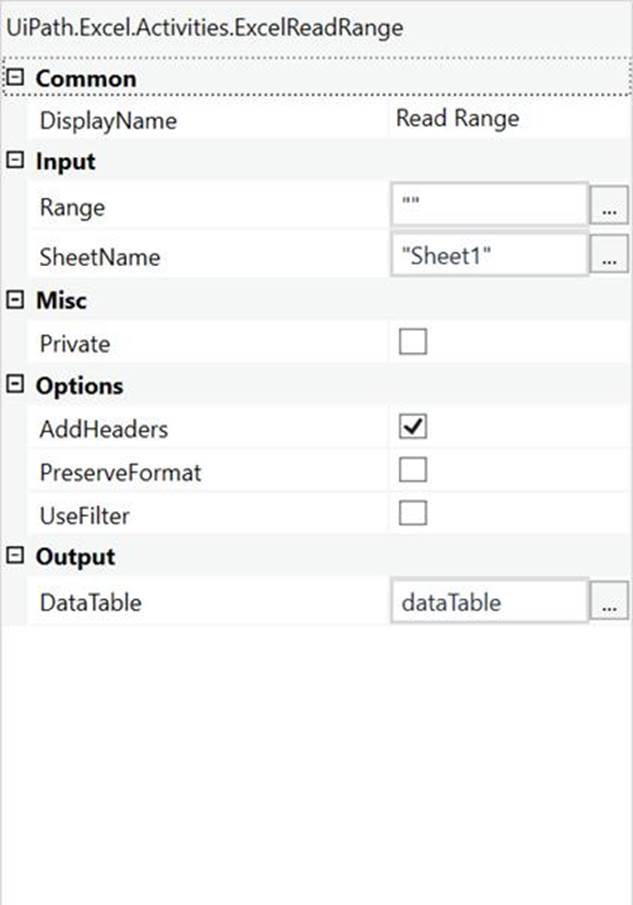Collapse the Options section
Viewport: 633px width, 905px height.
point(14,386)
